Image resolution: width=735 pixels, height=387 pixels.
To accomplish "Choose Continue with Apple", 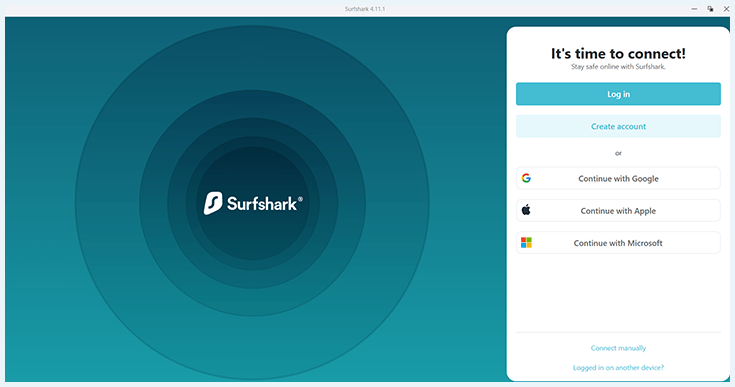I will point(618,210).
